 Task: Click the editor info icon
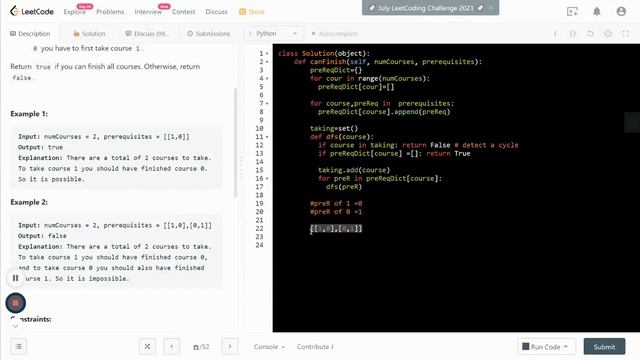[x=555, y=33]
